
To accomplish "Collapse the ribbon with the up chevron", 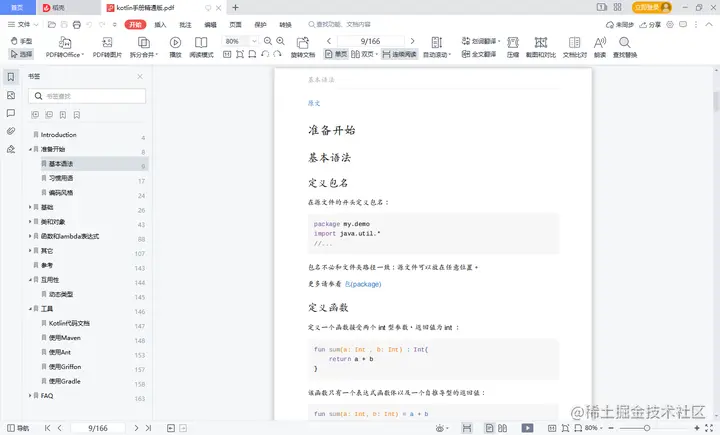I will [709, 24].
